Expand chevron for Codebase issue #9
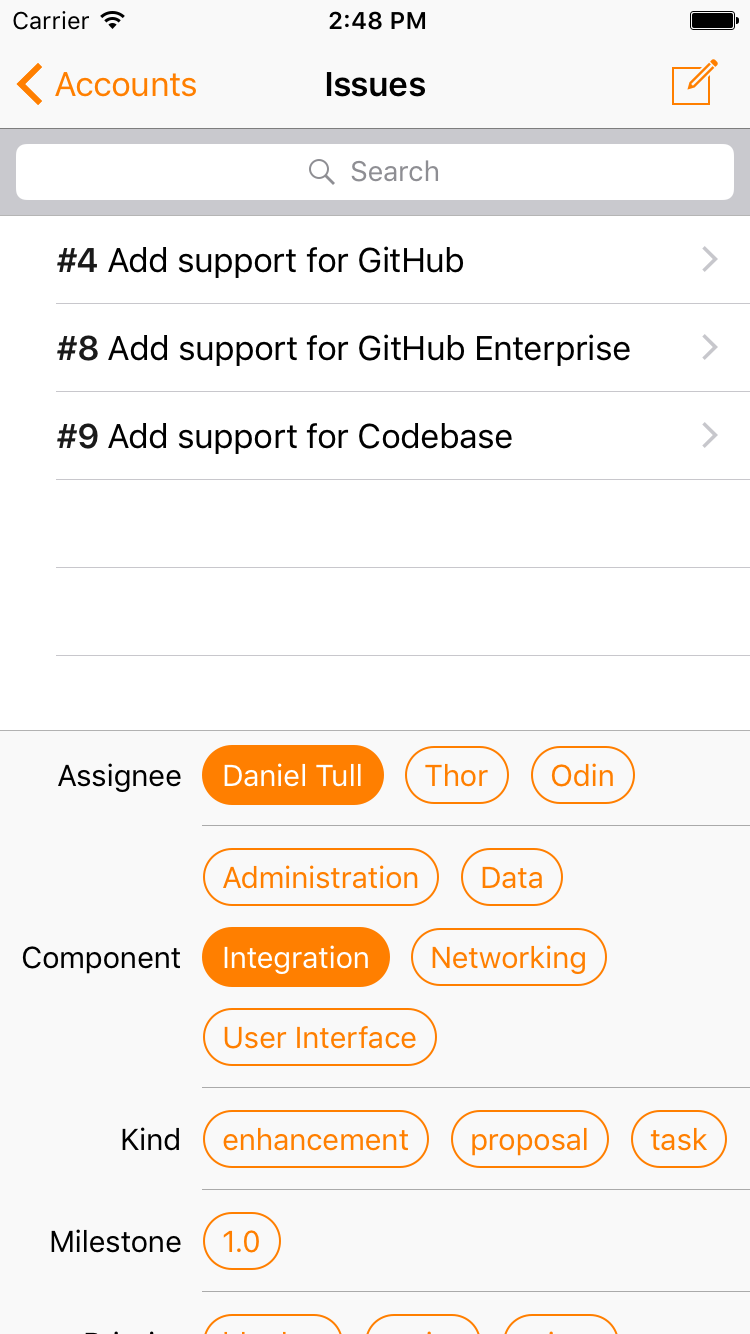Screen dimensions: 750x1334 pyautogui.click(x=710, y=436)
